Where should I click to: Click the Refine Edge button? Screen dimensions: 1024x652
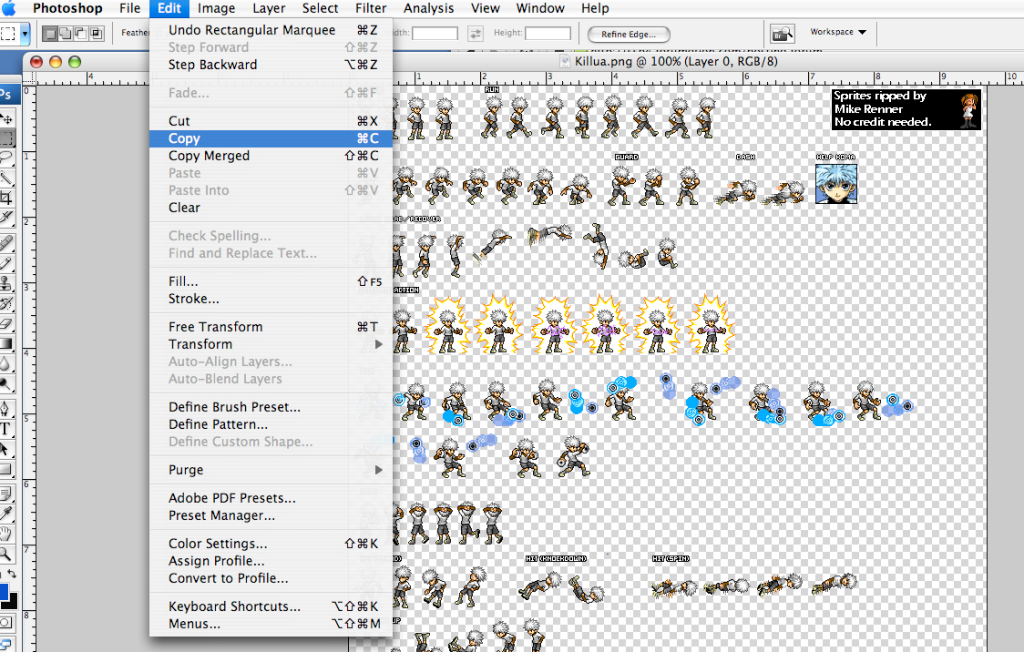(x=628, y=34)
